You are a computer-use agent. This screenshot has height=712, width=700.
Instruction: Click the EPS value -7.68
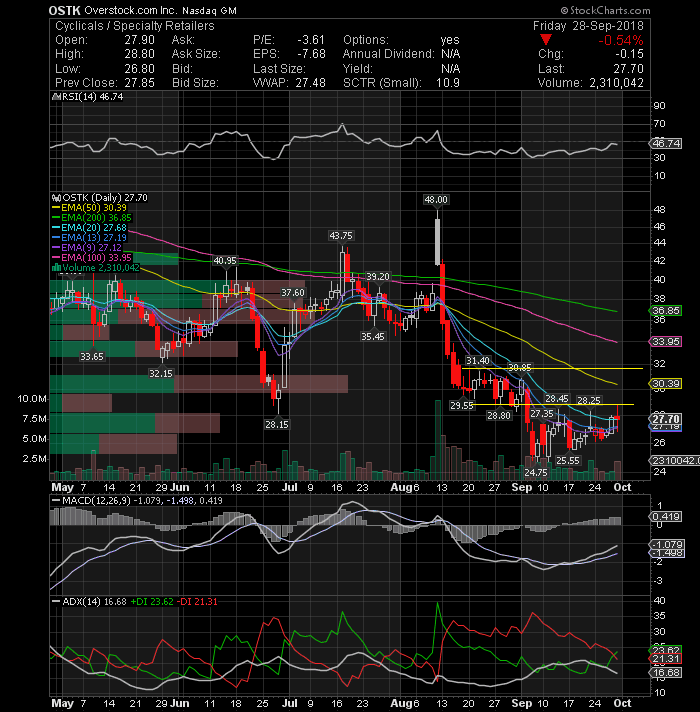click(311, 54)
